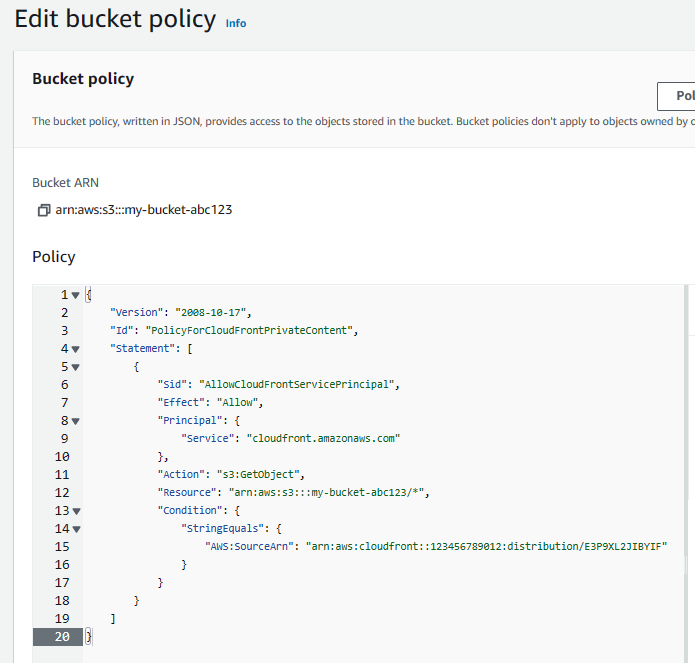Collapse the Statement array fold on line 4
The height and width of the screenshot is (663, 695).
click(x=76, y=349)
